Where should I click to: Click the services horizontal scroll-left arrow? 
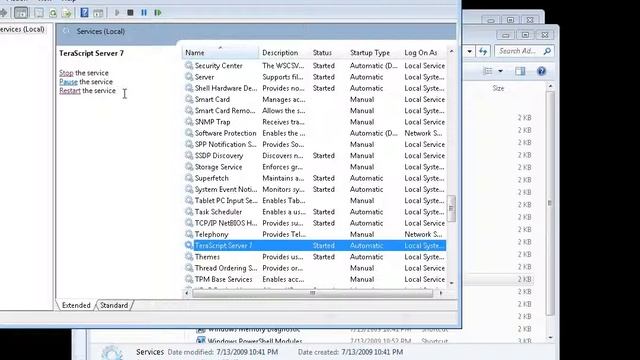click(187, 293)
